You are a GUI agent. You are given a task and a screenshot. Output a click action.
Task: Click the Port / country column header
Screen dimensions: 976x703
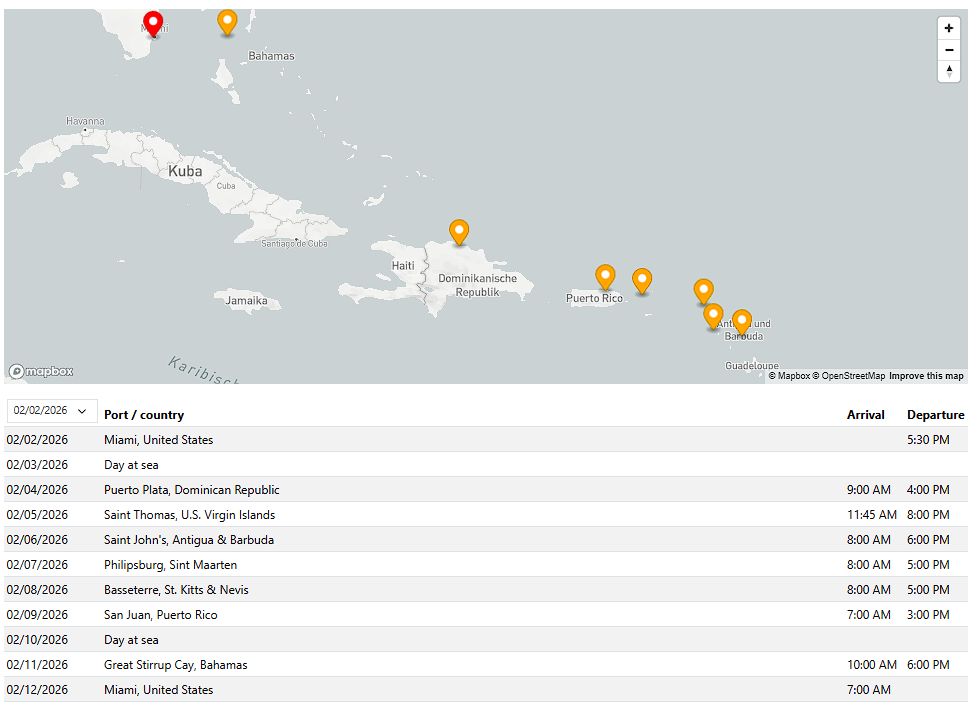pyautogui.click(x=144, y=415)
